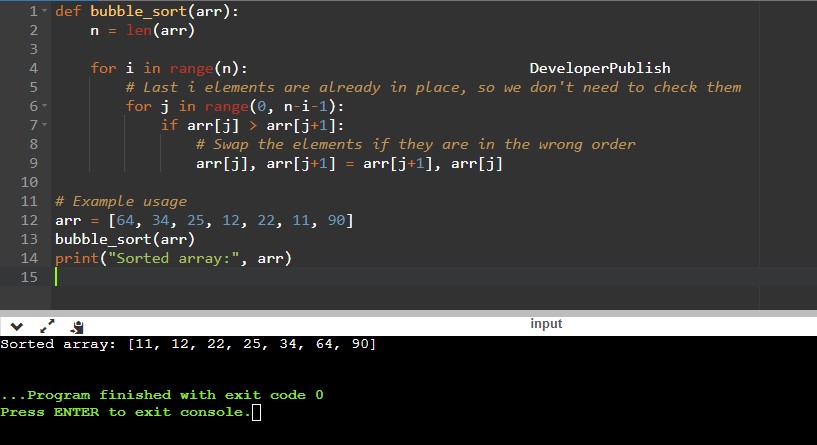Screen dimensions: 817x445
Task: Click the 'n = len(arr)' line
Action: [142, 30]
